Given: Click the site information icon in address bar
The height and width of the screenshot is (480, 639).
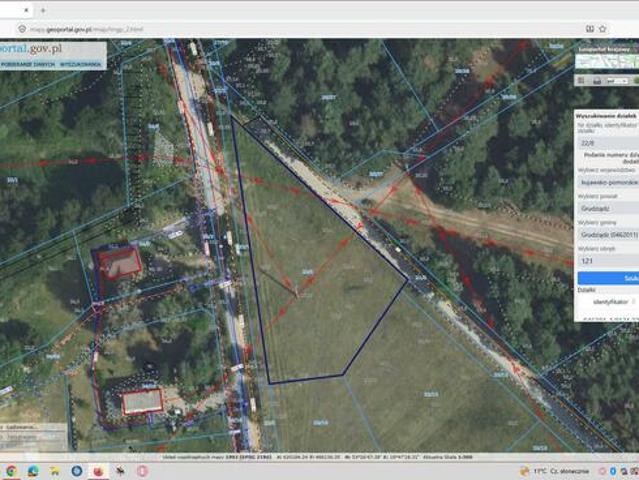Looking at the screenshot, I should click(x=22, y=29).
